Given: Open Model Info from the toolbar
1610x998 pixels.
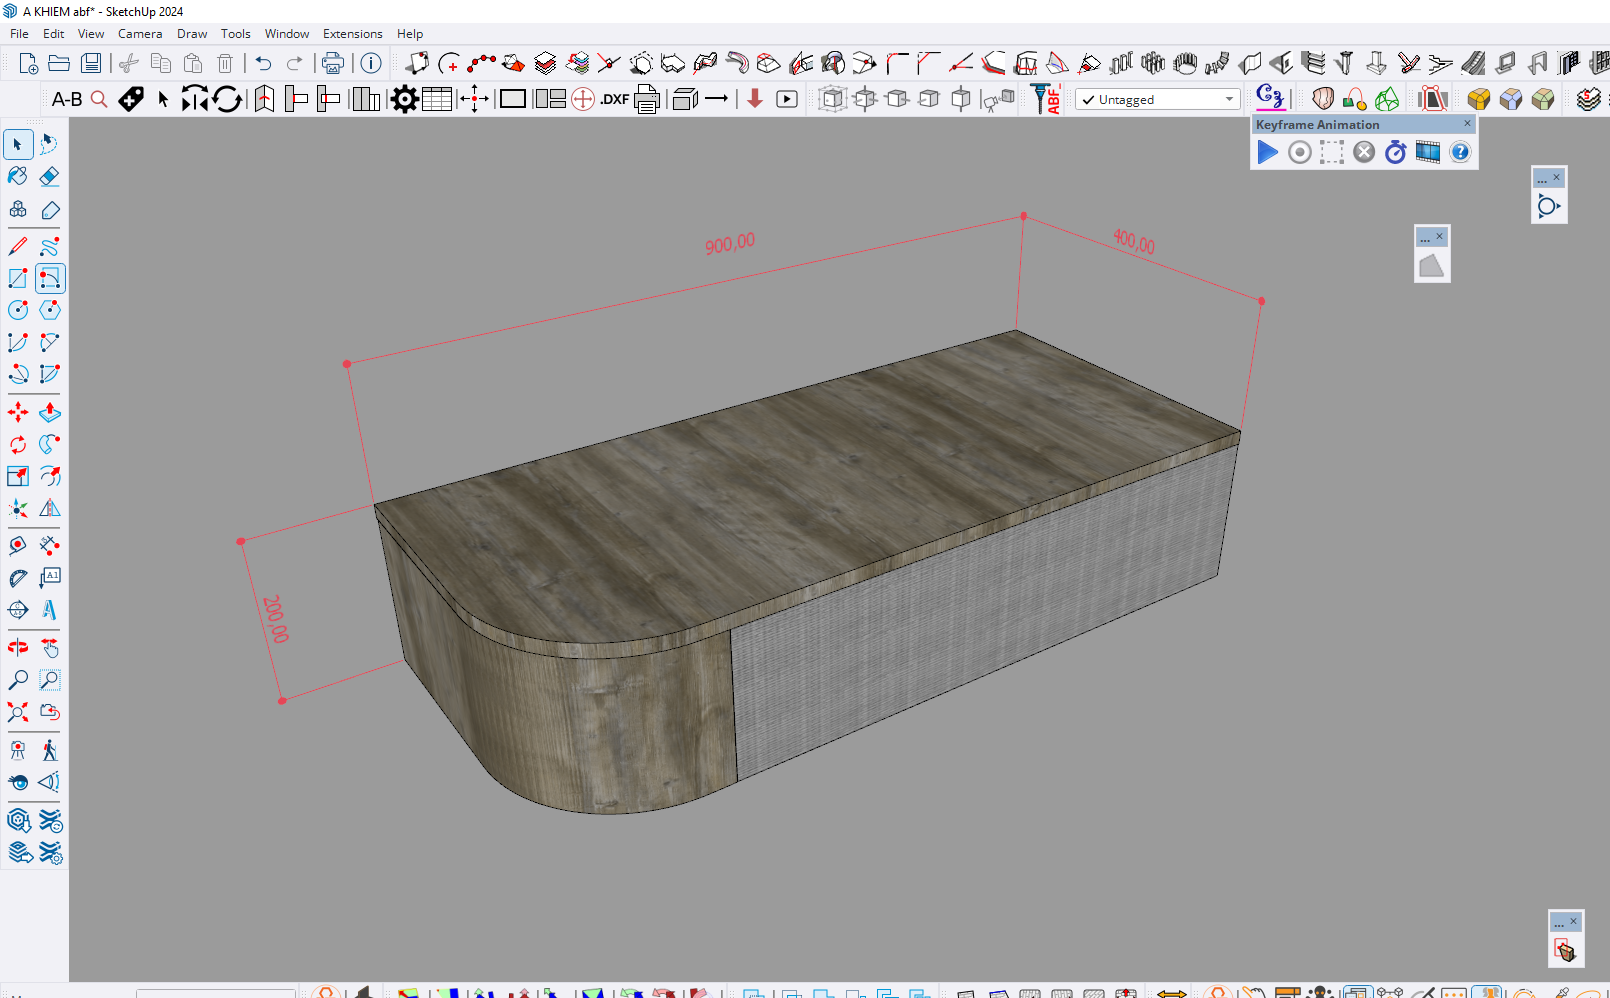Looking at the screenshot, I should coord(371,64).
